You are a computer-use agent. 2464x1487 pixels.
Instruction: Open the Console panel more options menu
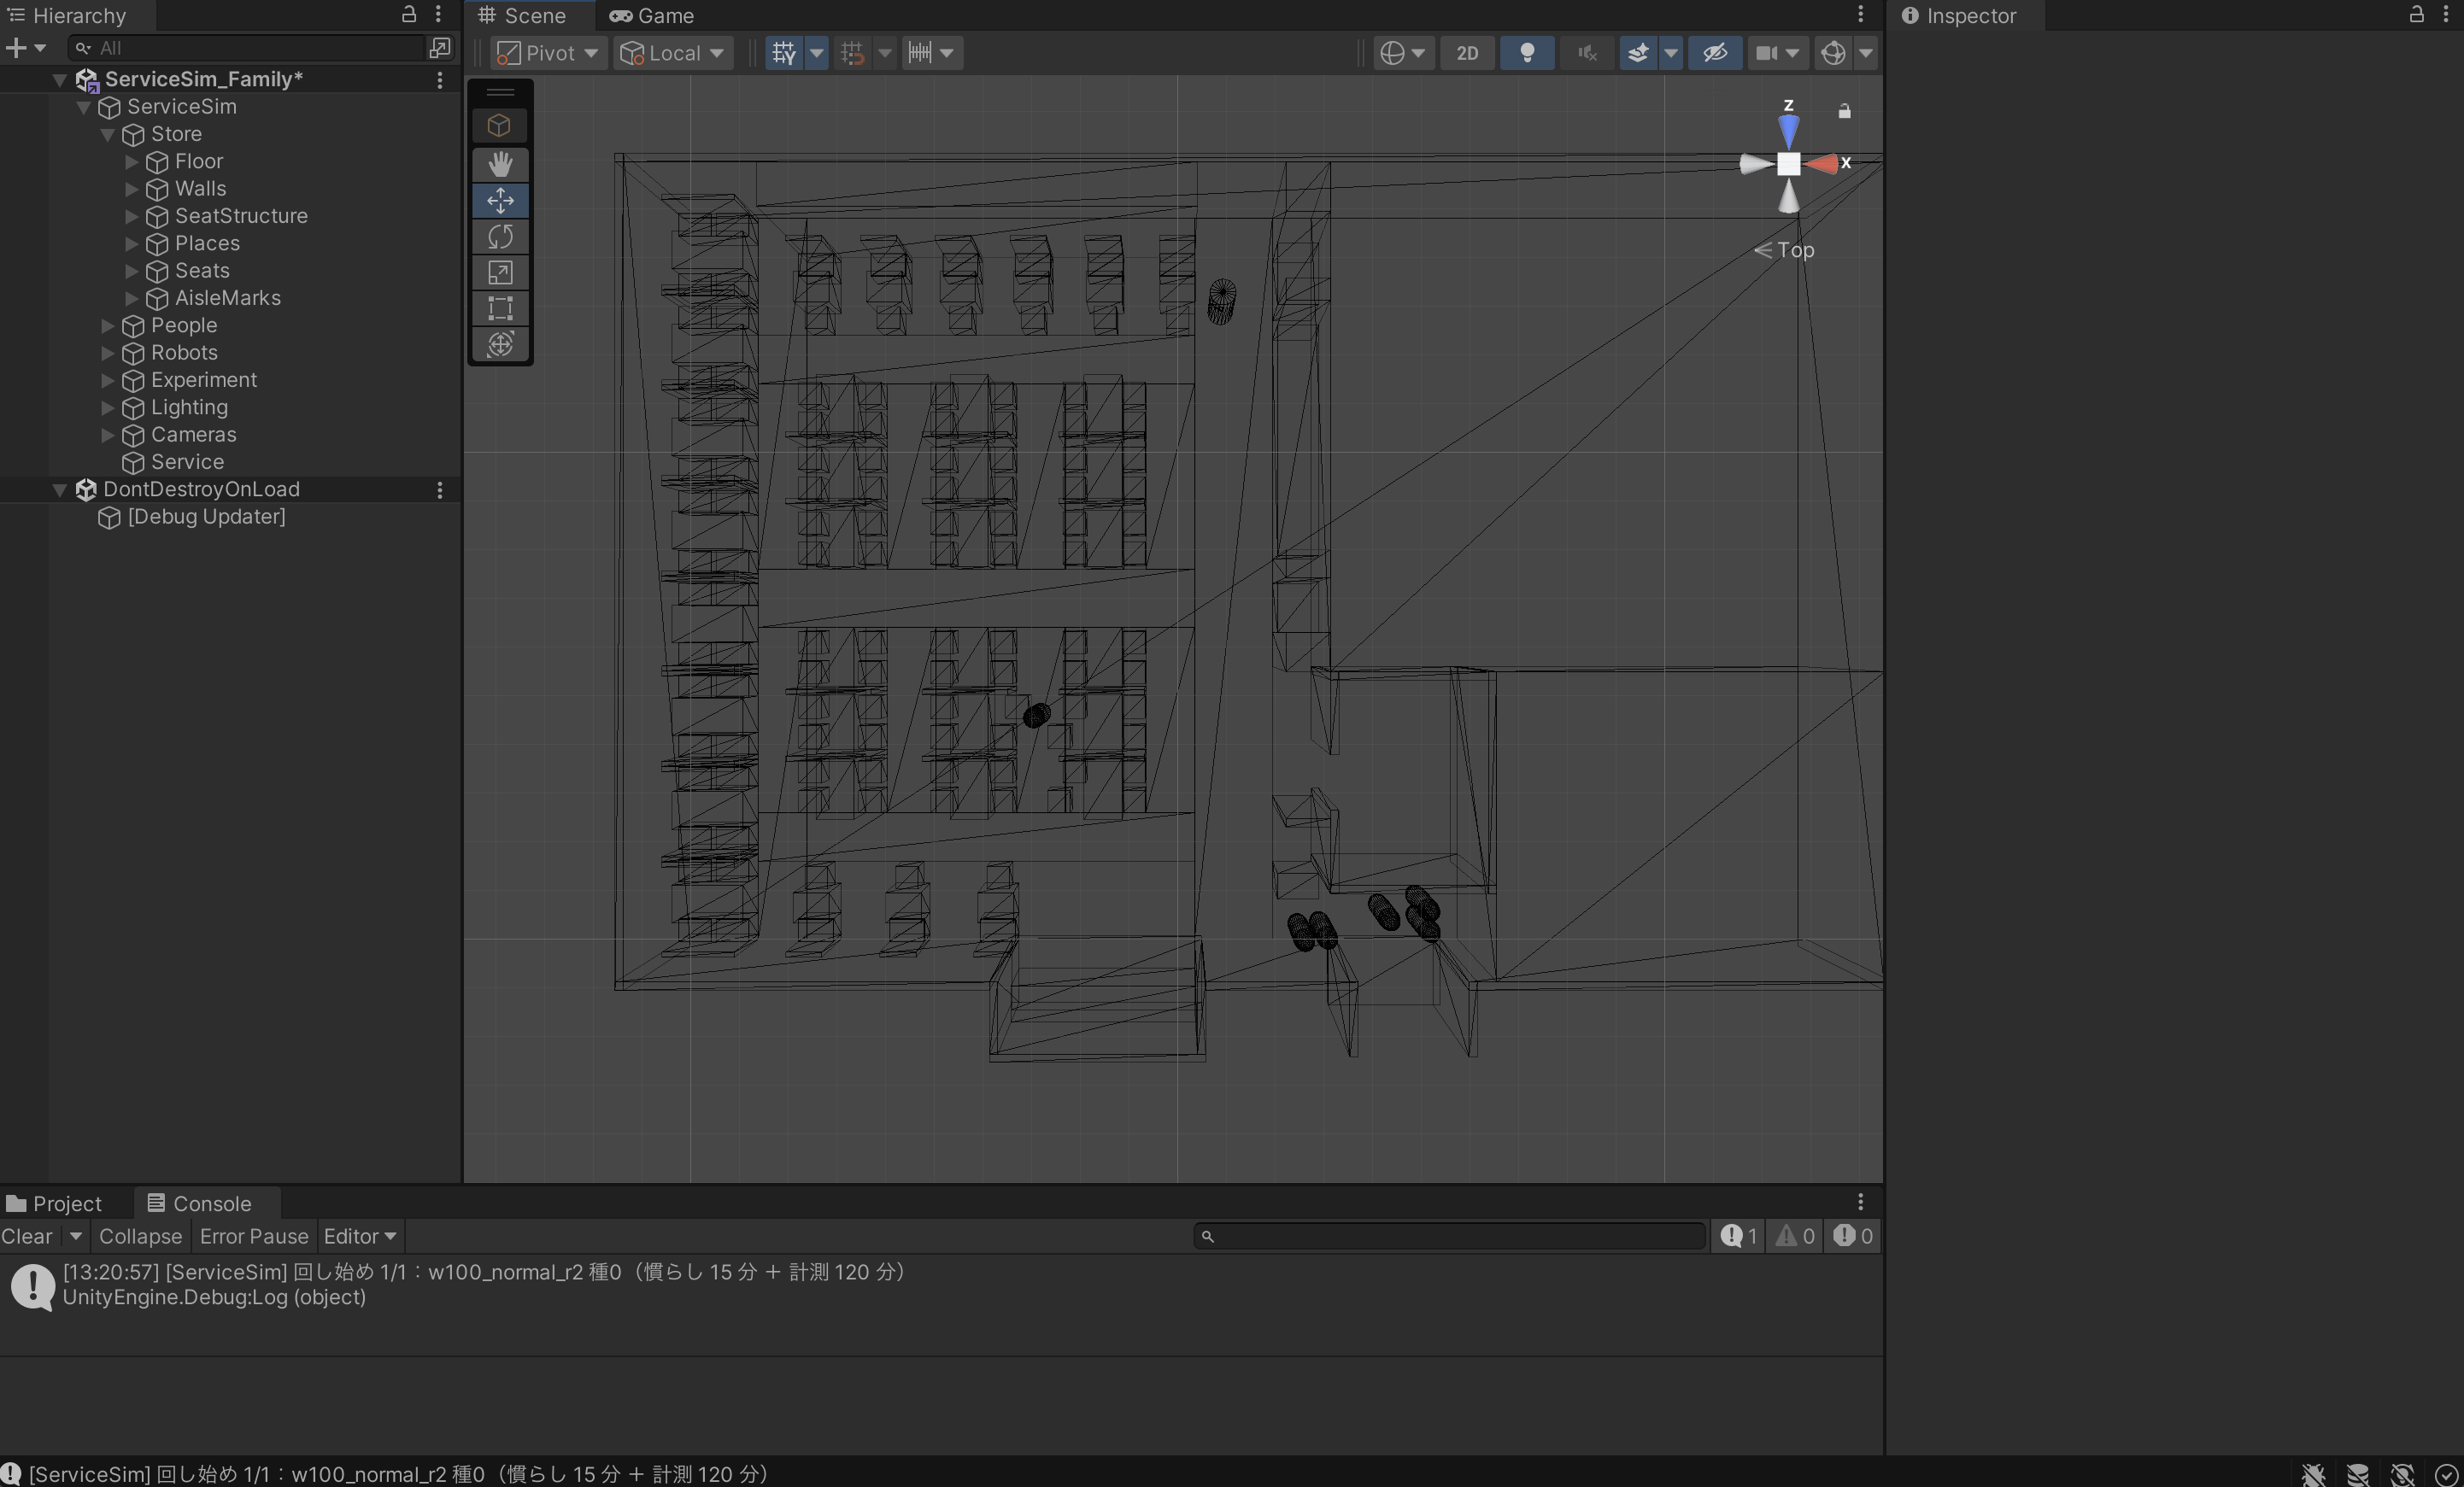point(1860,1201)
